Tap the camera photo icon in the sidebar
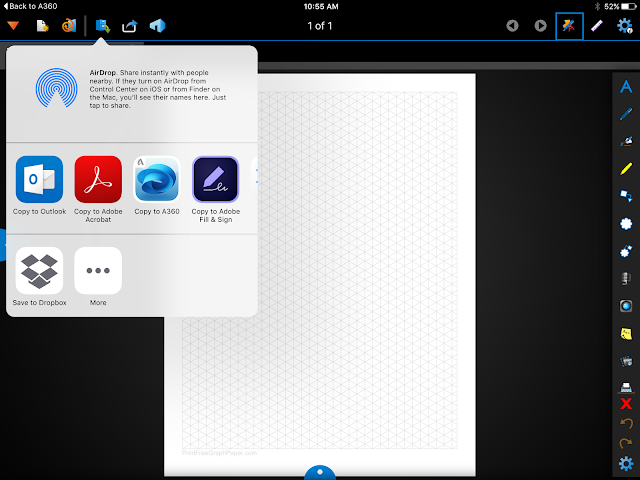Screen dimensions: 640x480 click(x=626, y=306)
